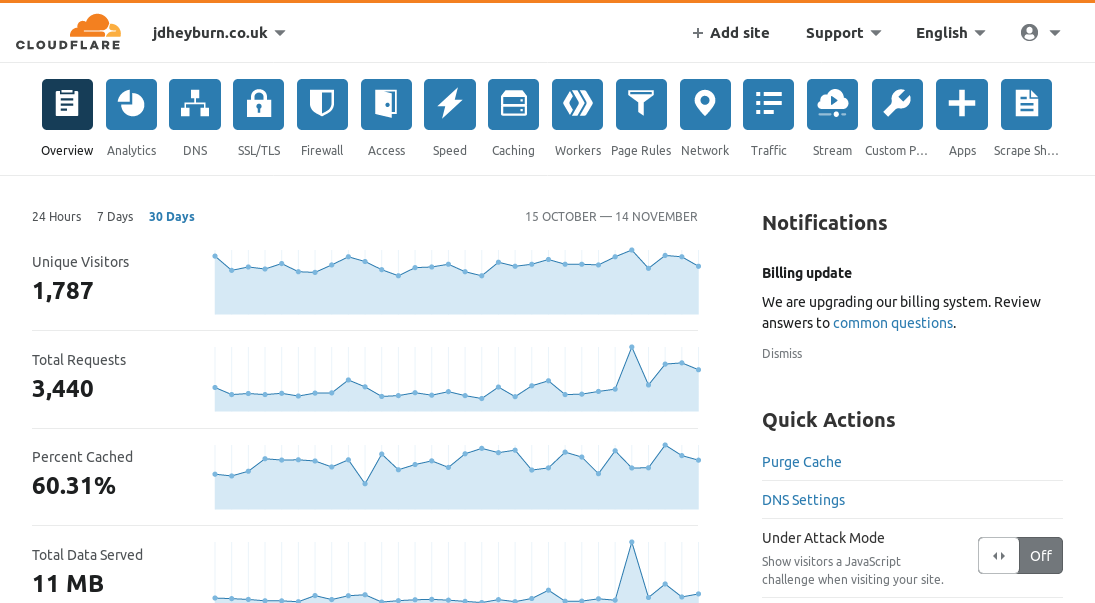Click the Billing update heading
1095x603 pixels.
[807, 273]
